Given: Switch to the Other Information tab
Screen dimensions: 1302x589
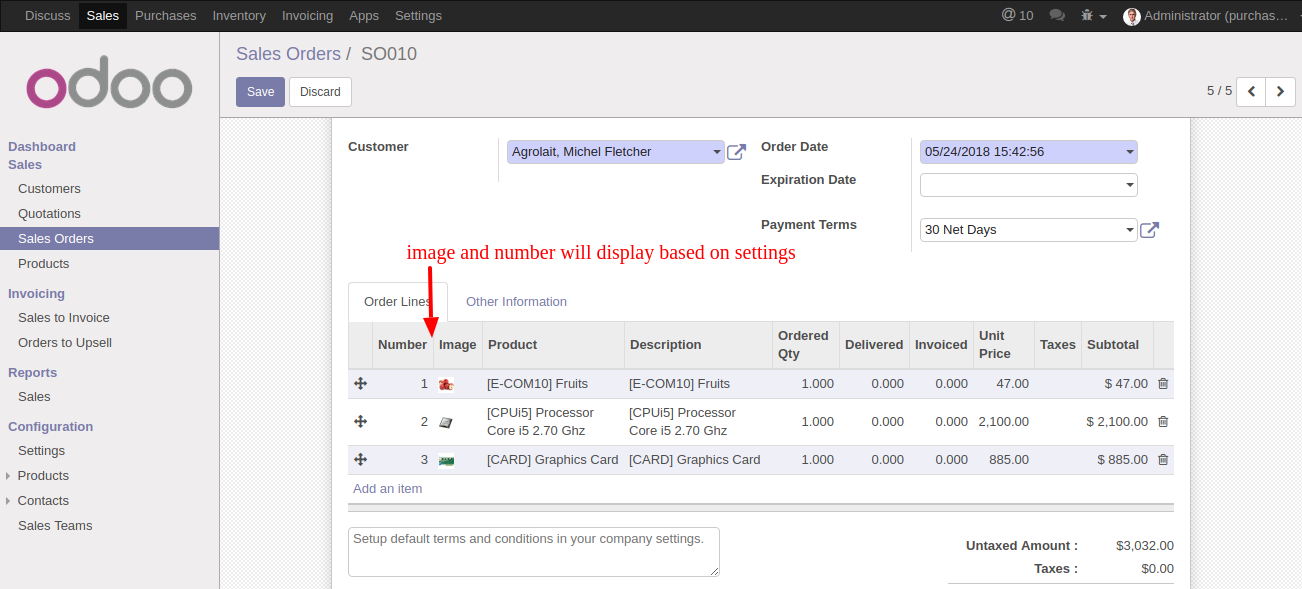Looking at the screenshot, I should (x=516, y=302).
